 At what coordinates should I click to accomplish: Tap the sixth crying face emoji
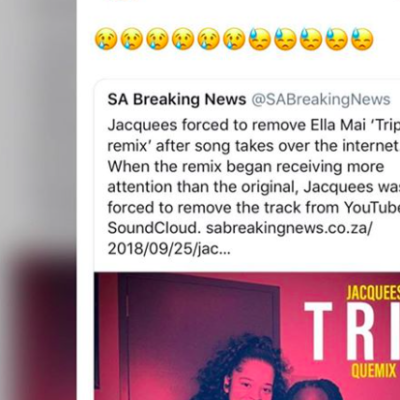pos(234,39)
